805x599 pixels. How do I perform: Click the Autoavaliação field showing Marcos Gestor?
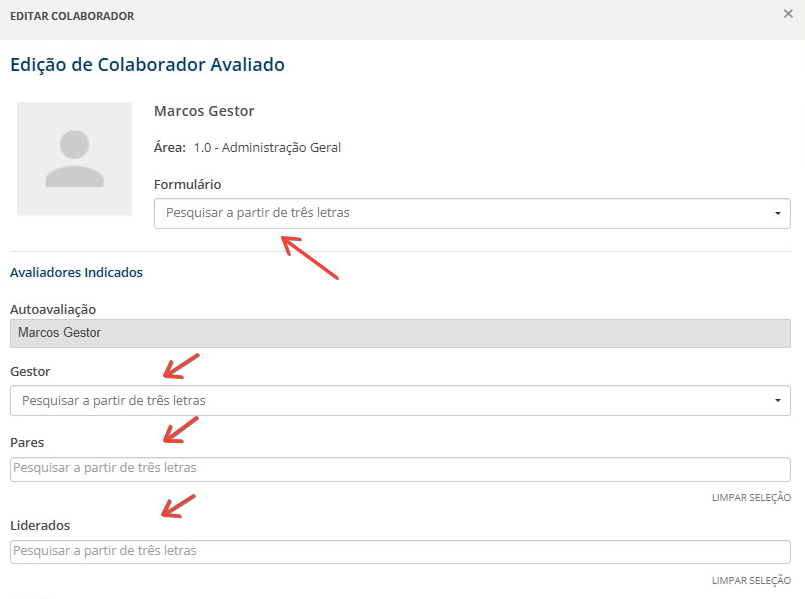tap(400, 333)
